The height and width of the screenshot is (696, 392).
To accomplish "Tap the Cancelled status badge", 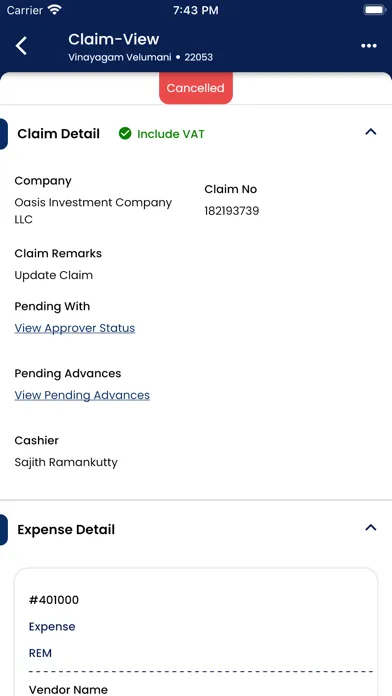I will click(196, 88).
